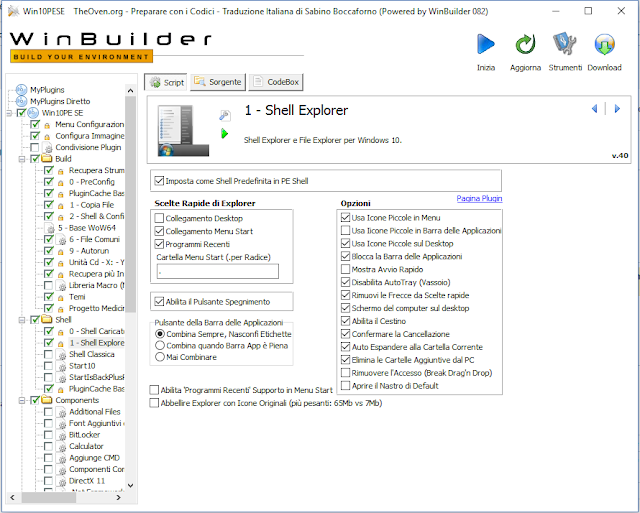The image size is (640, 513).
Task: Enable Mostra Avvio Rapido option
Action: click(x=345, y=269)
